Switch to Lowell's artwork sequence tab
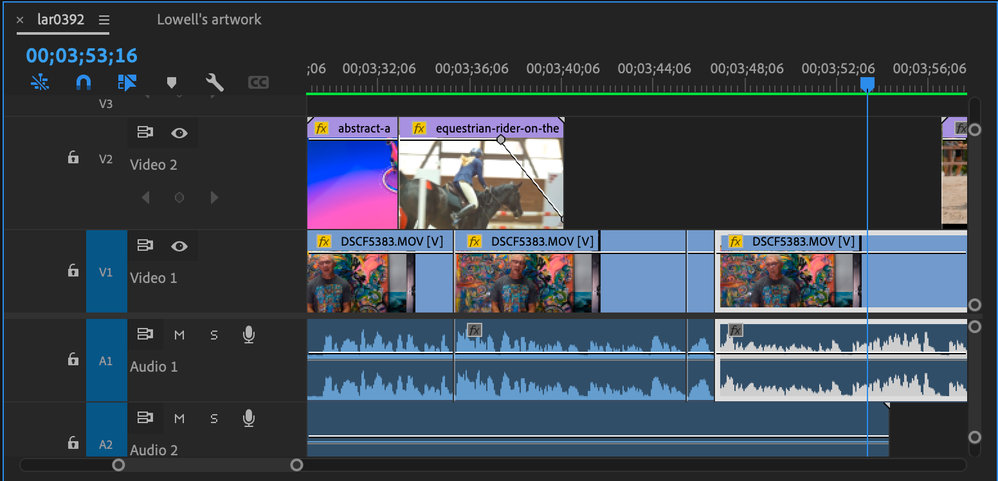Viewport: 998px width, 481px height. pyautogui.click(x=209, y=20)
